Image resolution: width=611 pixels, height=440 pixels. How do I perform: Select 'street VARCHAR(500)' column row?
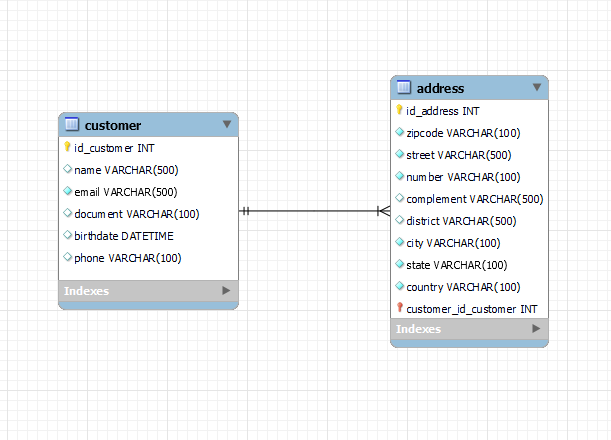470,155
